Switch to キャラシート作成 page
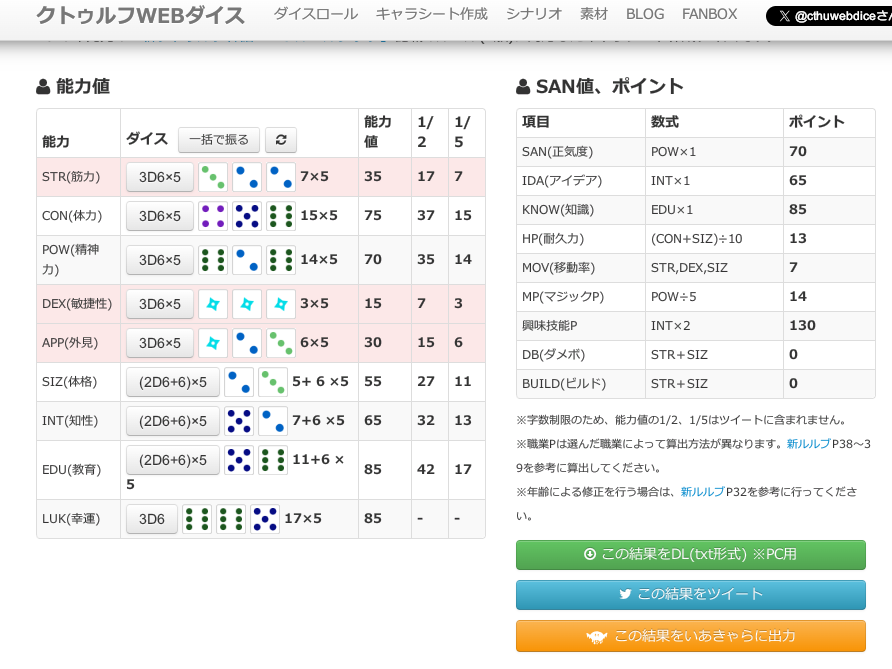Image resolution: width=892 pixels, height=669 pixels. coord(432,14)
